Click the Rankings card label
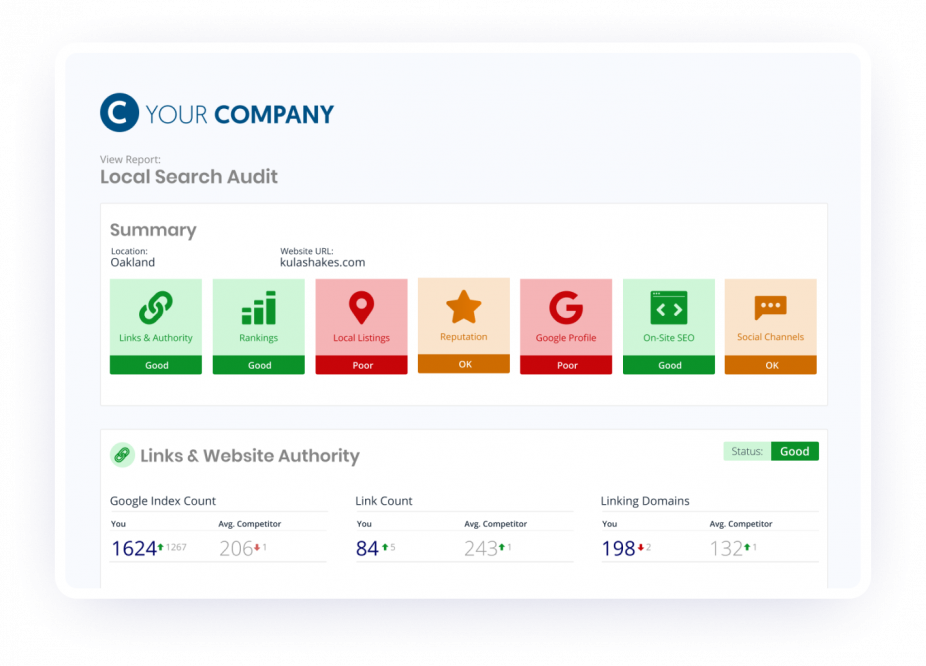Screen dimensions: 926x666 [259, 338]
